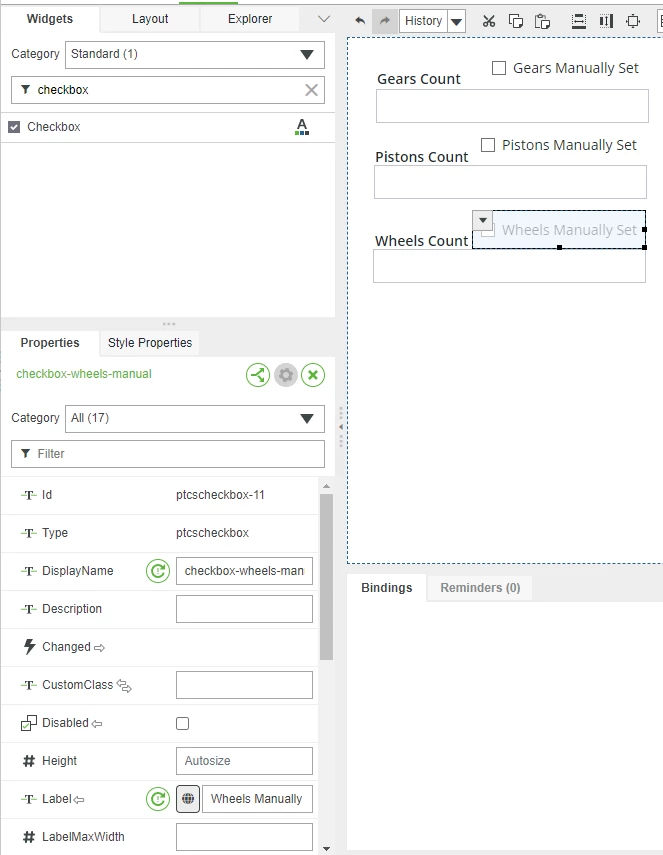Click the Label value input field
The width and height of the screenshot is (663, 855).
[x=257, y=799]
